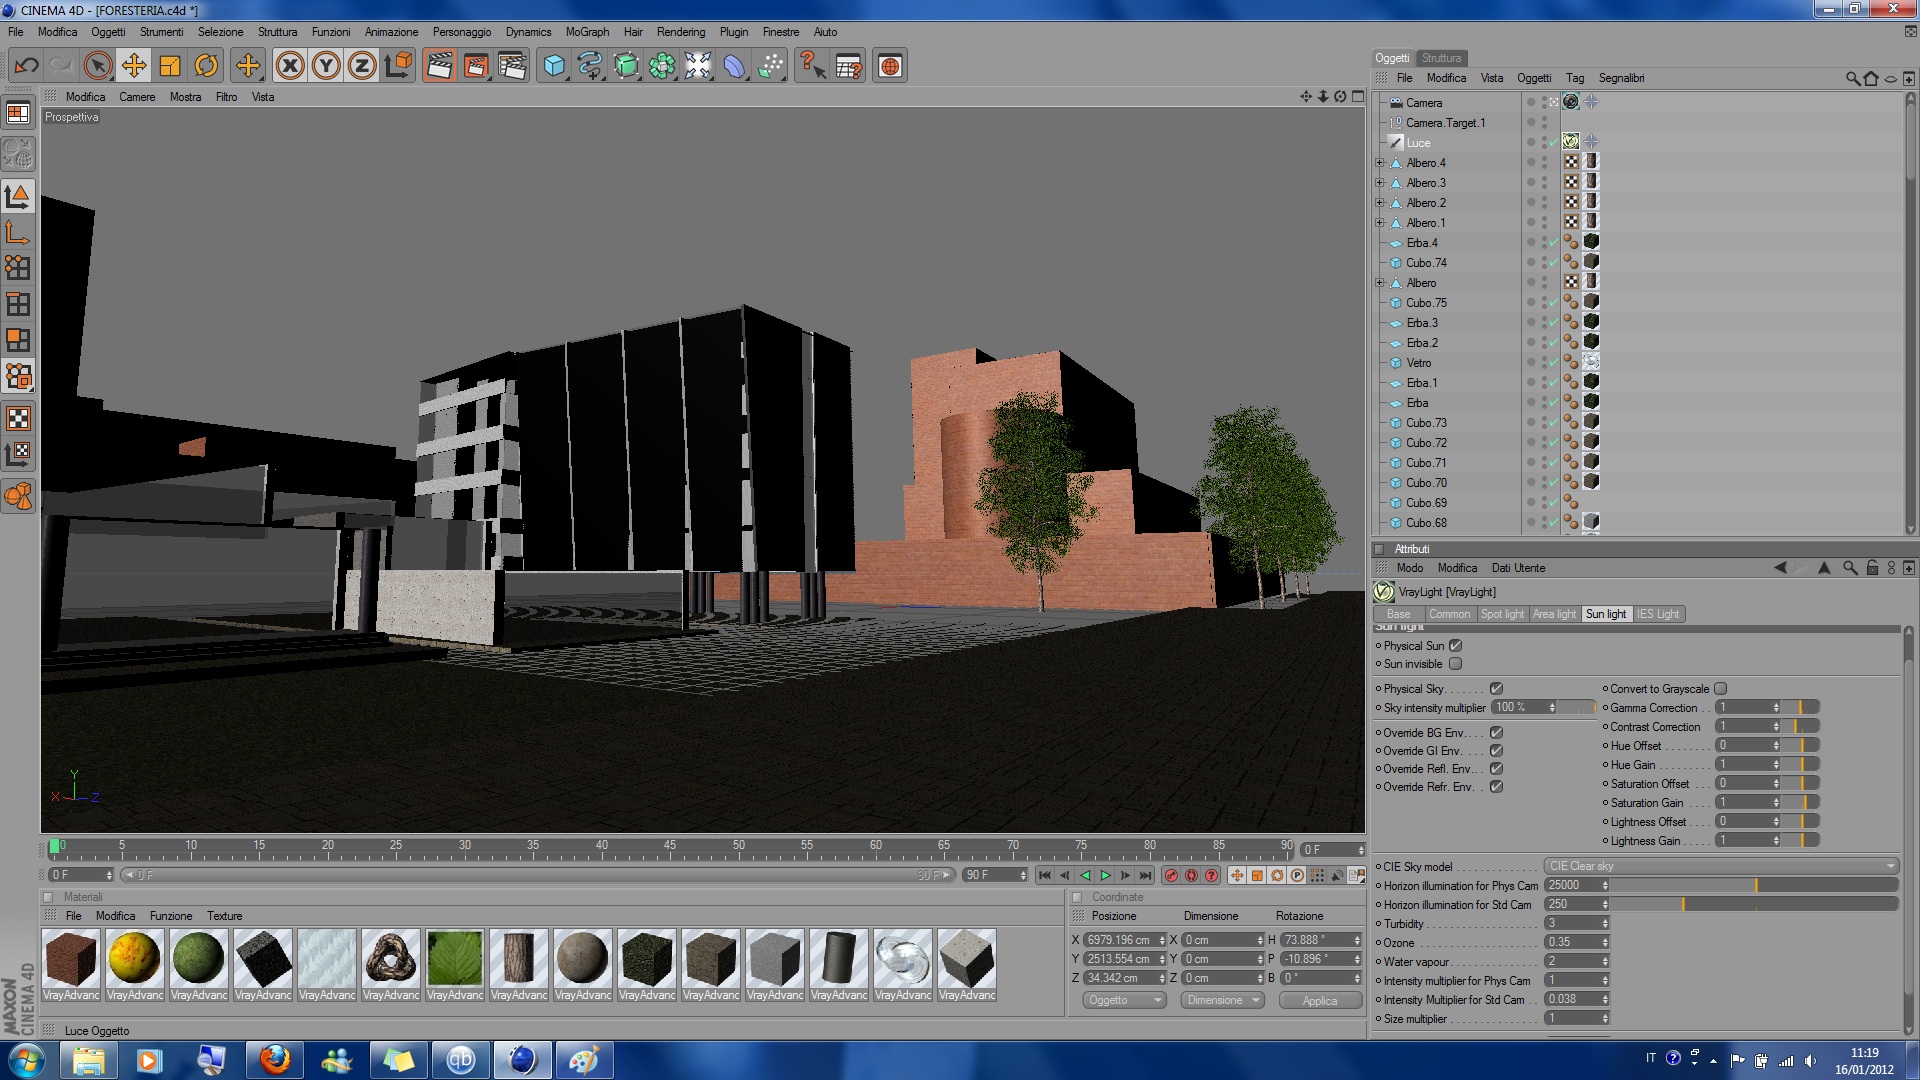Select the Rotate tool icon
The height and width of the screenshot is (1080, 1920).
206,66
